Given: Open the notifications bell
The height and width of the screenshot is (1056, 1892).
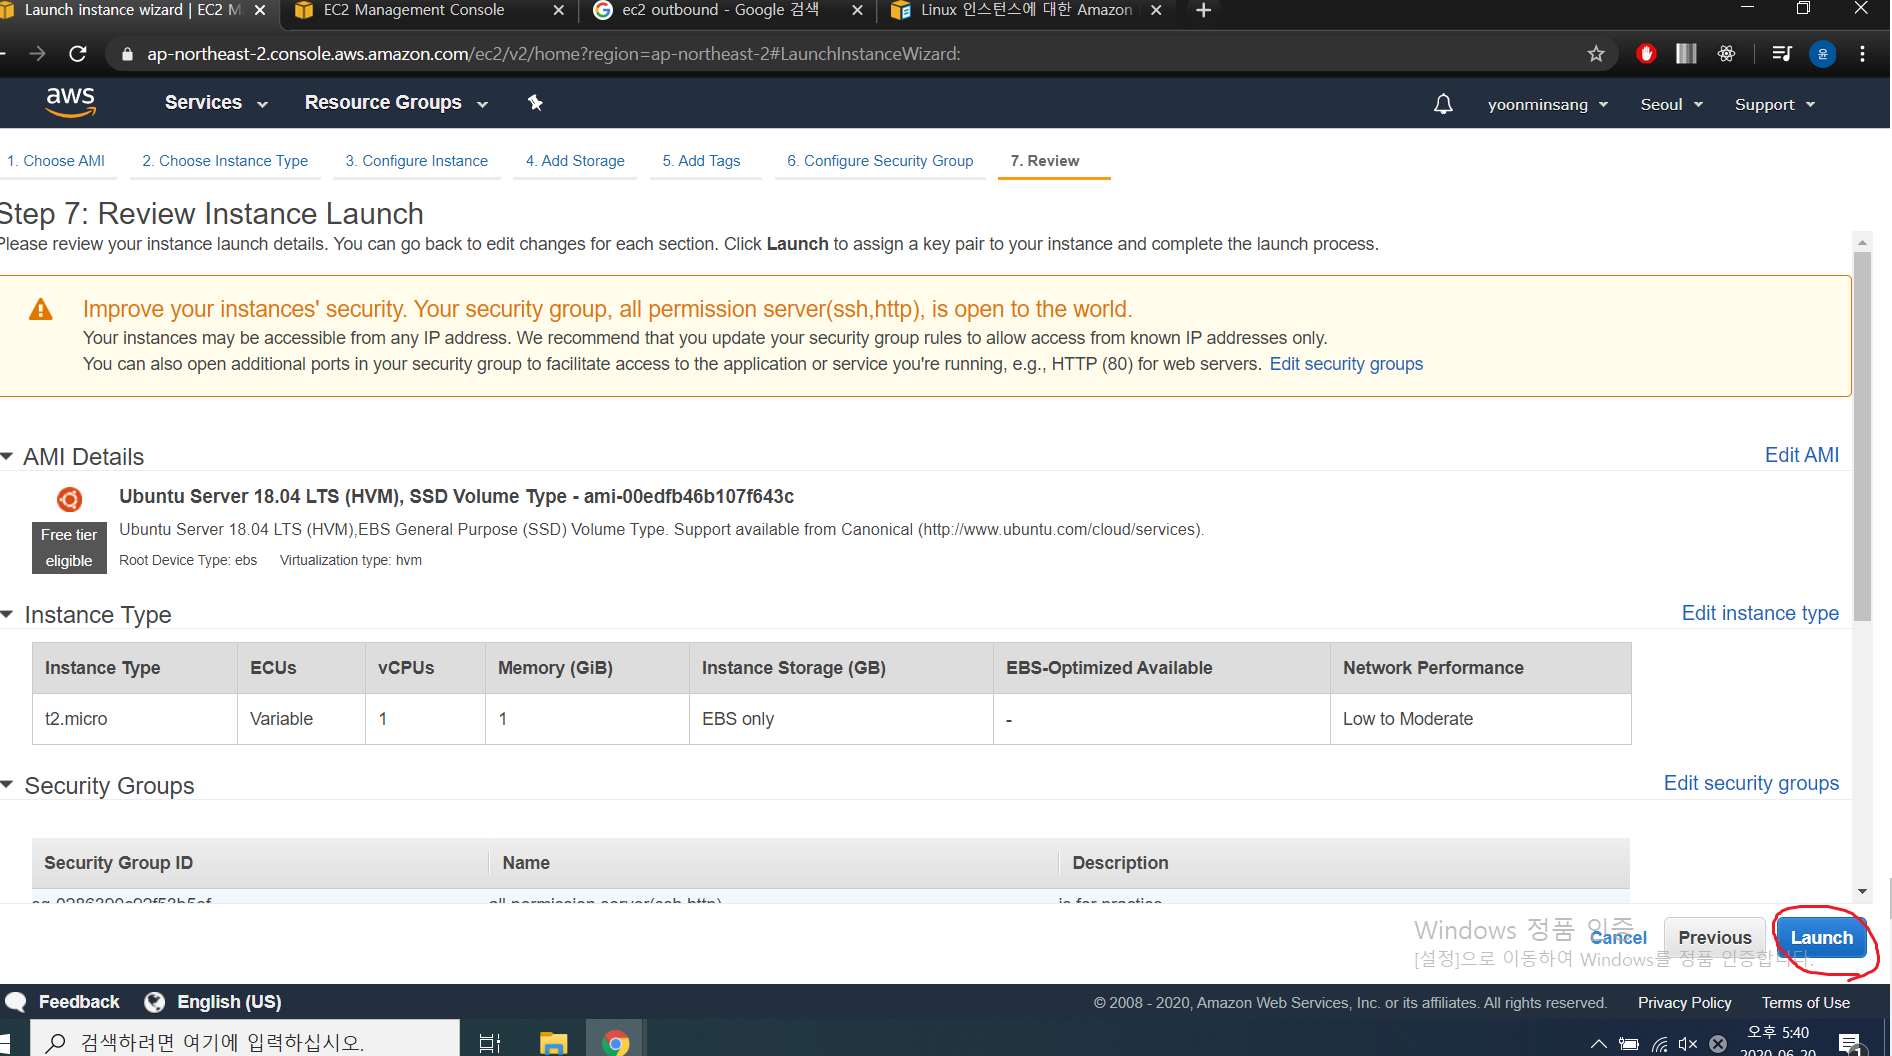Looking at the screenshot, I should [x=1443, y=104].
